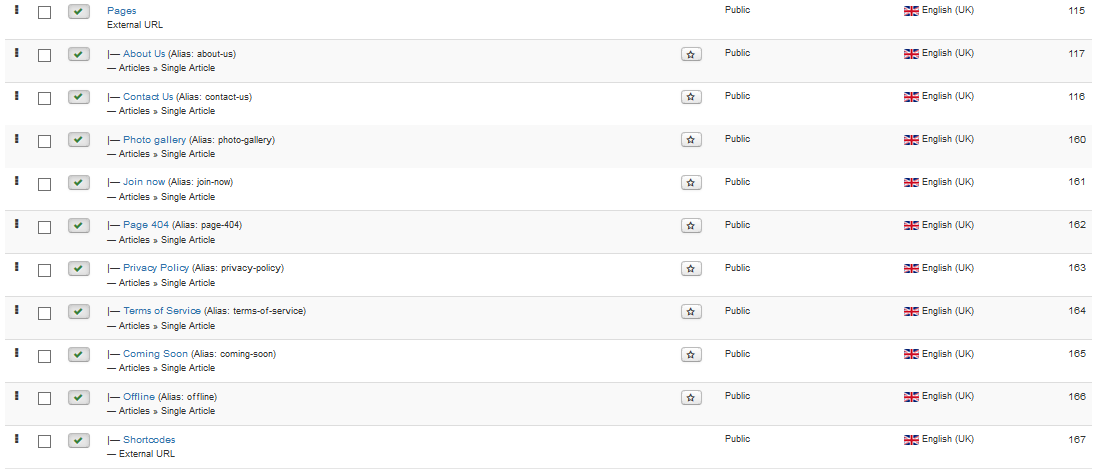The width and height of the screenshot is (1099, 473).
Task: Click drag handle icon on Join now row
Action: pyautogui.click(x=17, y=181)
